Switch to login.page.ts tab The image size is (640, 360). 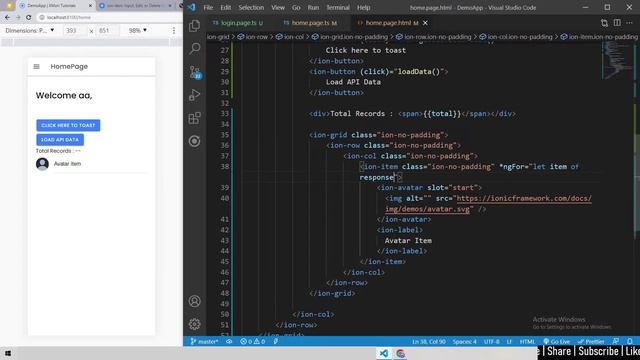(x=238, y=23)
